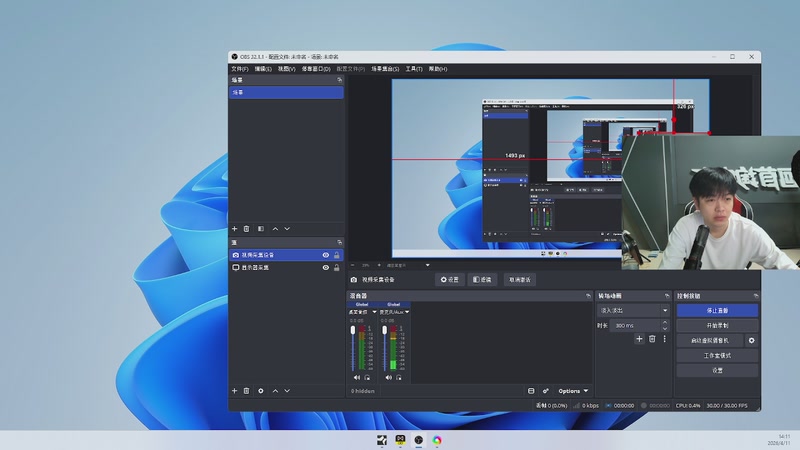Open advanced audio properties gears icon
Image resolution: width=800 pixels, height=450 pixels.
point(545,391)
